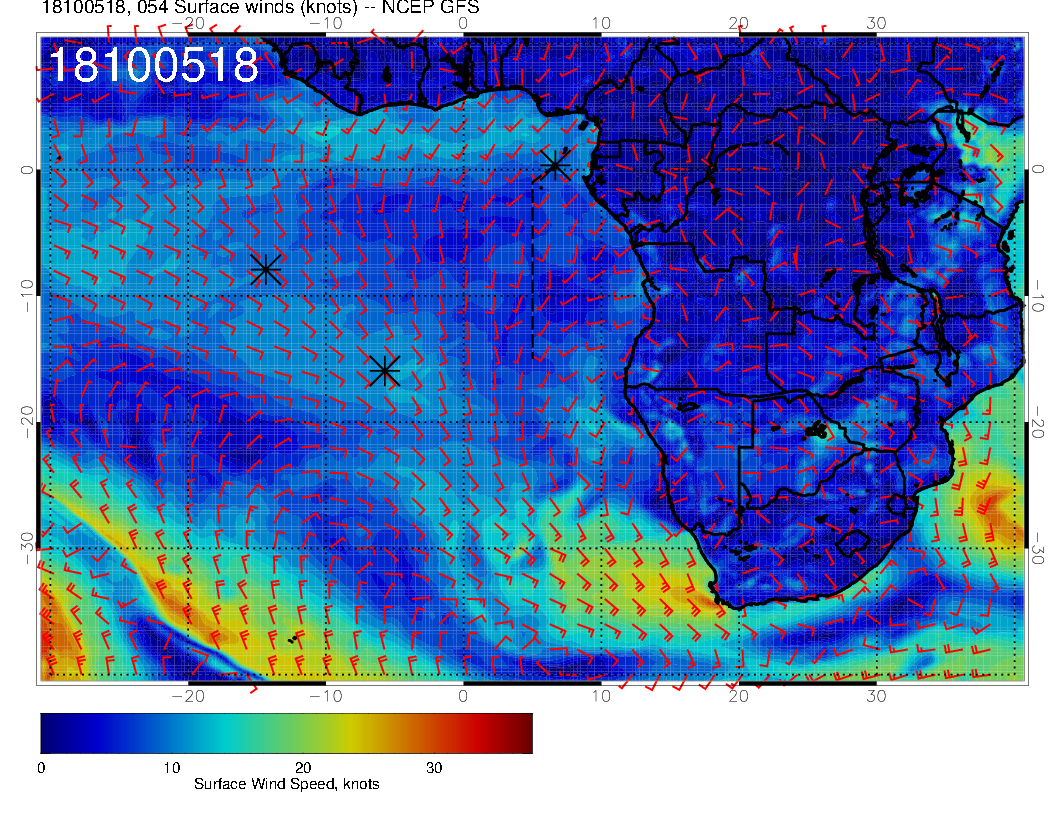1056x816 pixels.
Task: Click the small island near 12°W, 37°S
Action: pyautogui.click(x=293, y=637)
